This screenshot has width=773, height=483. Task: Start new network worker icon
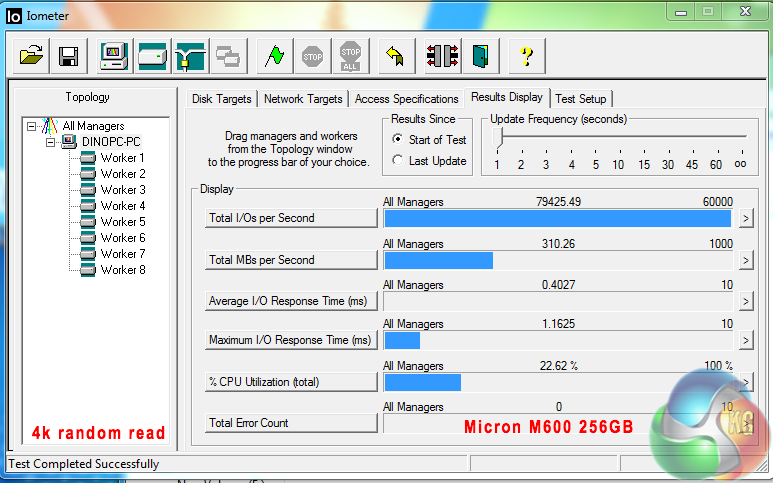click(x=191, y=56)
